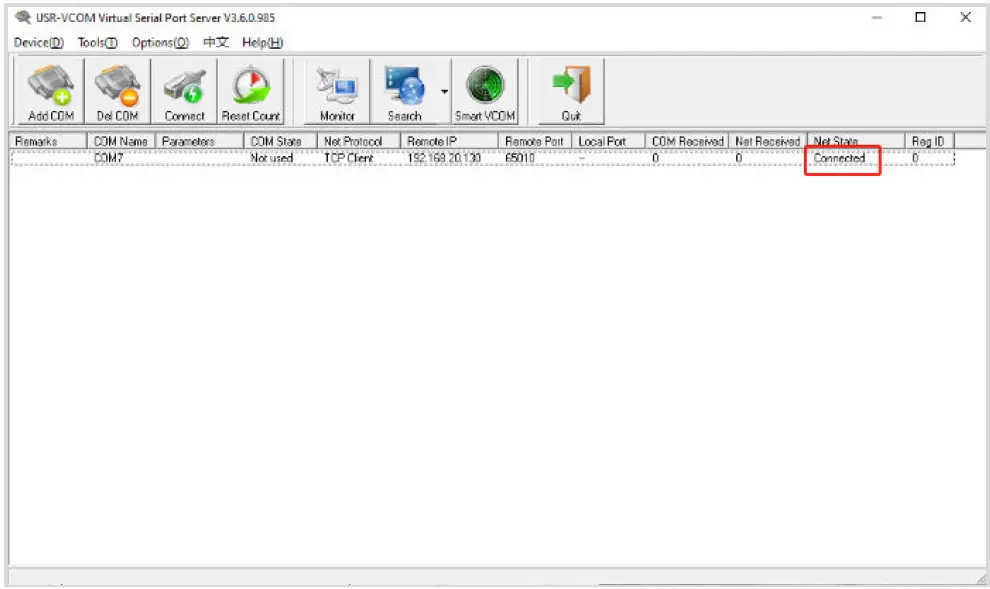Click the remote IP 192.168.20.130 cell

pos(444,158)
